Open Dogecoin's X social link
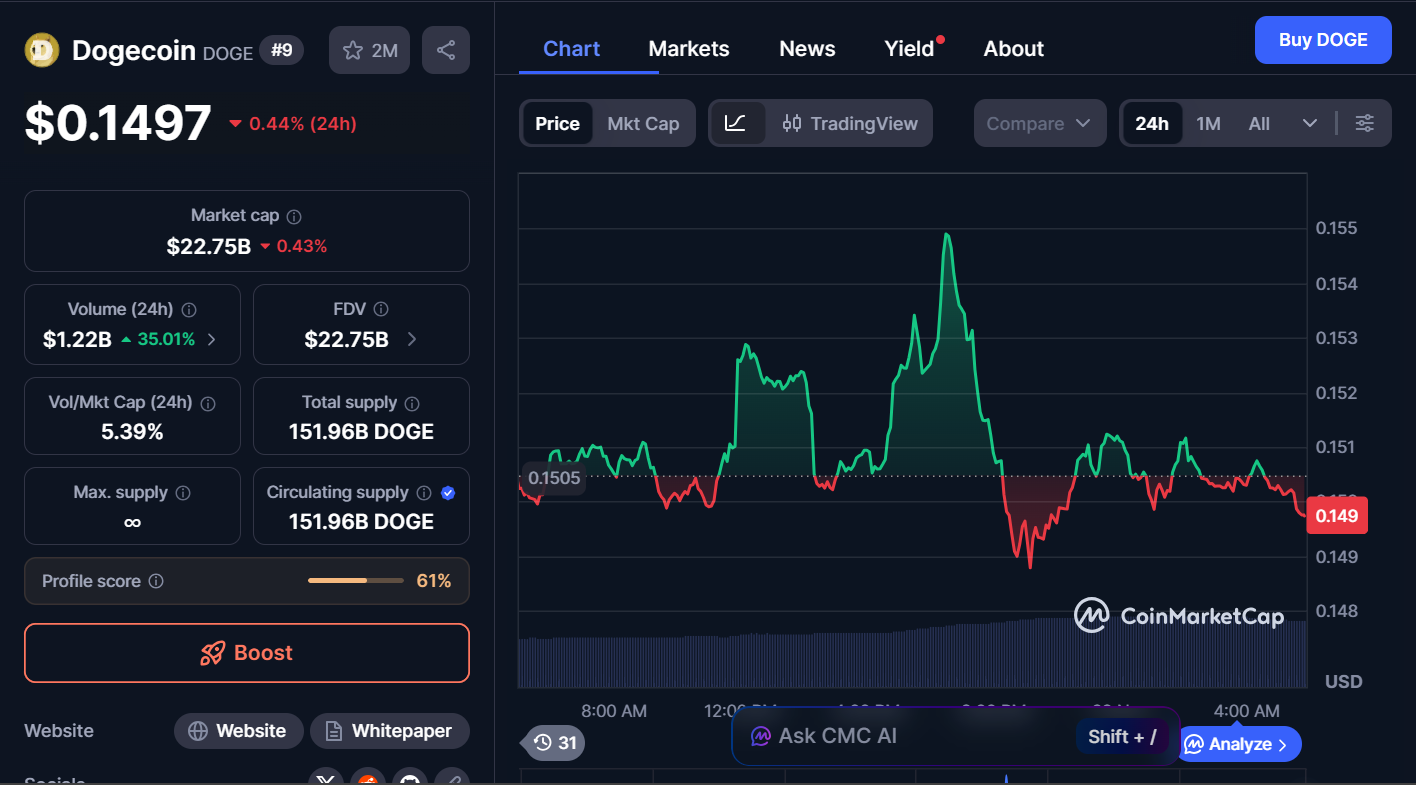 pos(325,778)
